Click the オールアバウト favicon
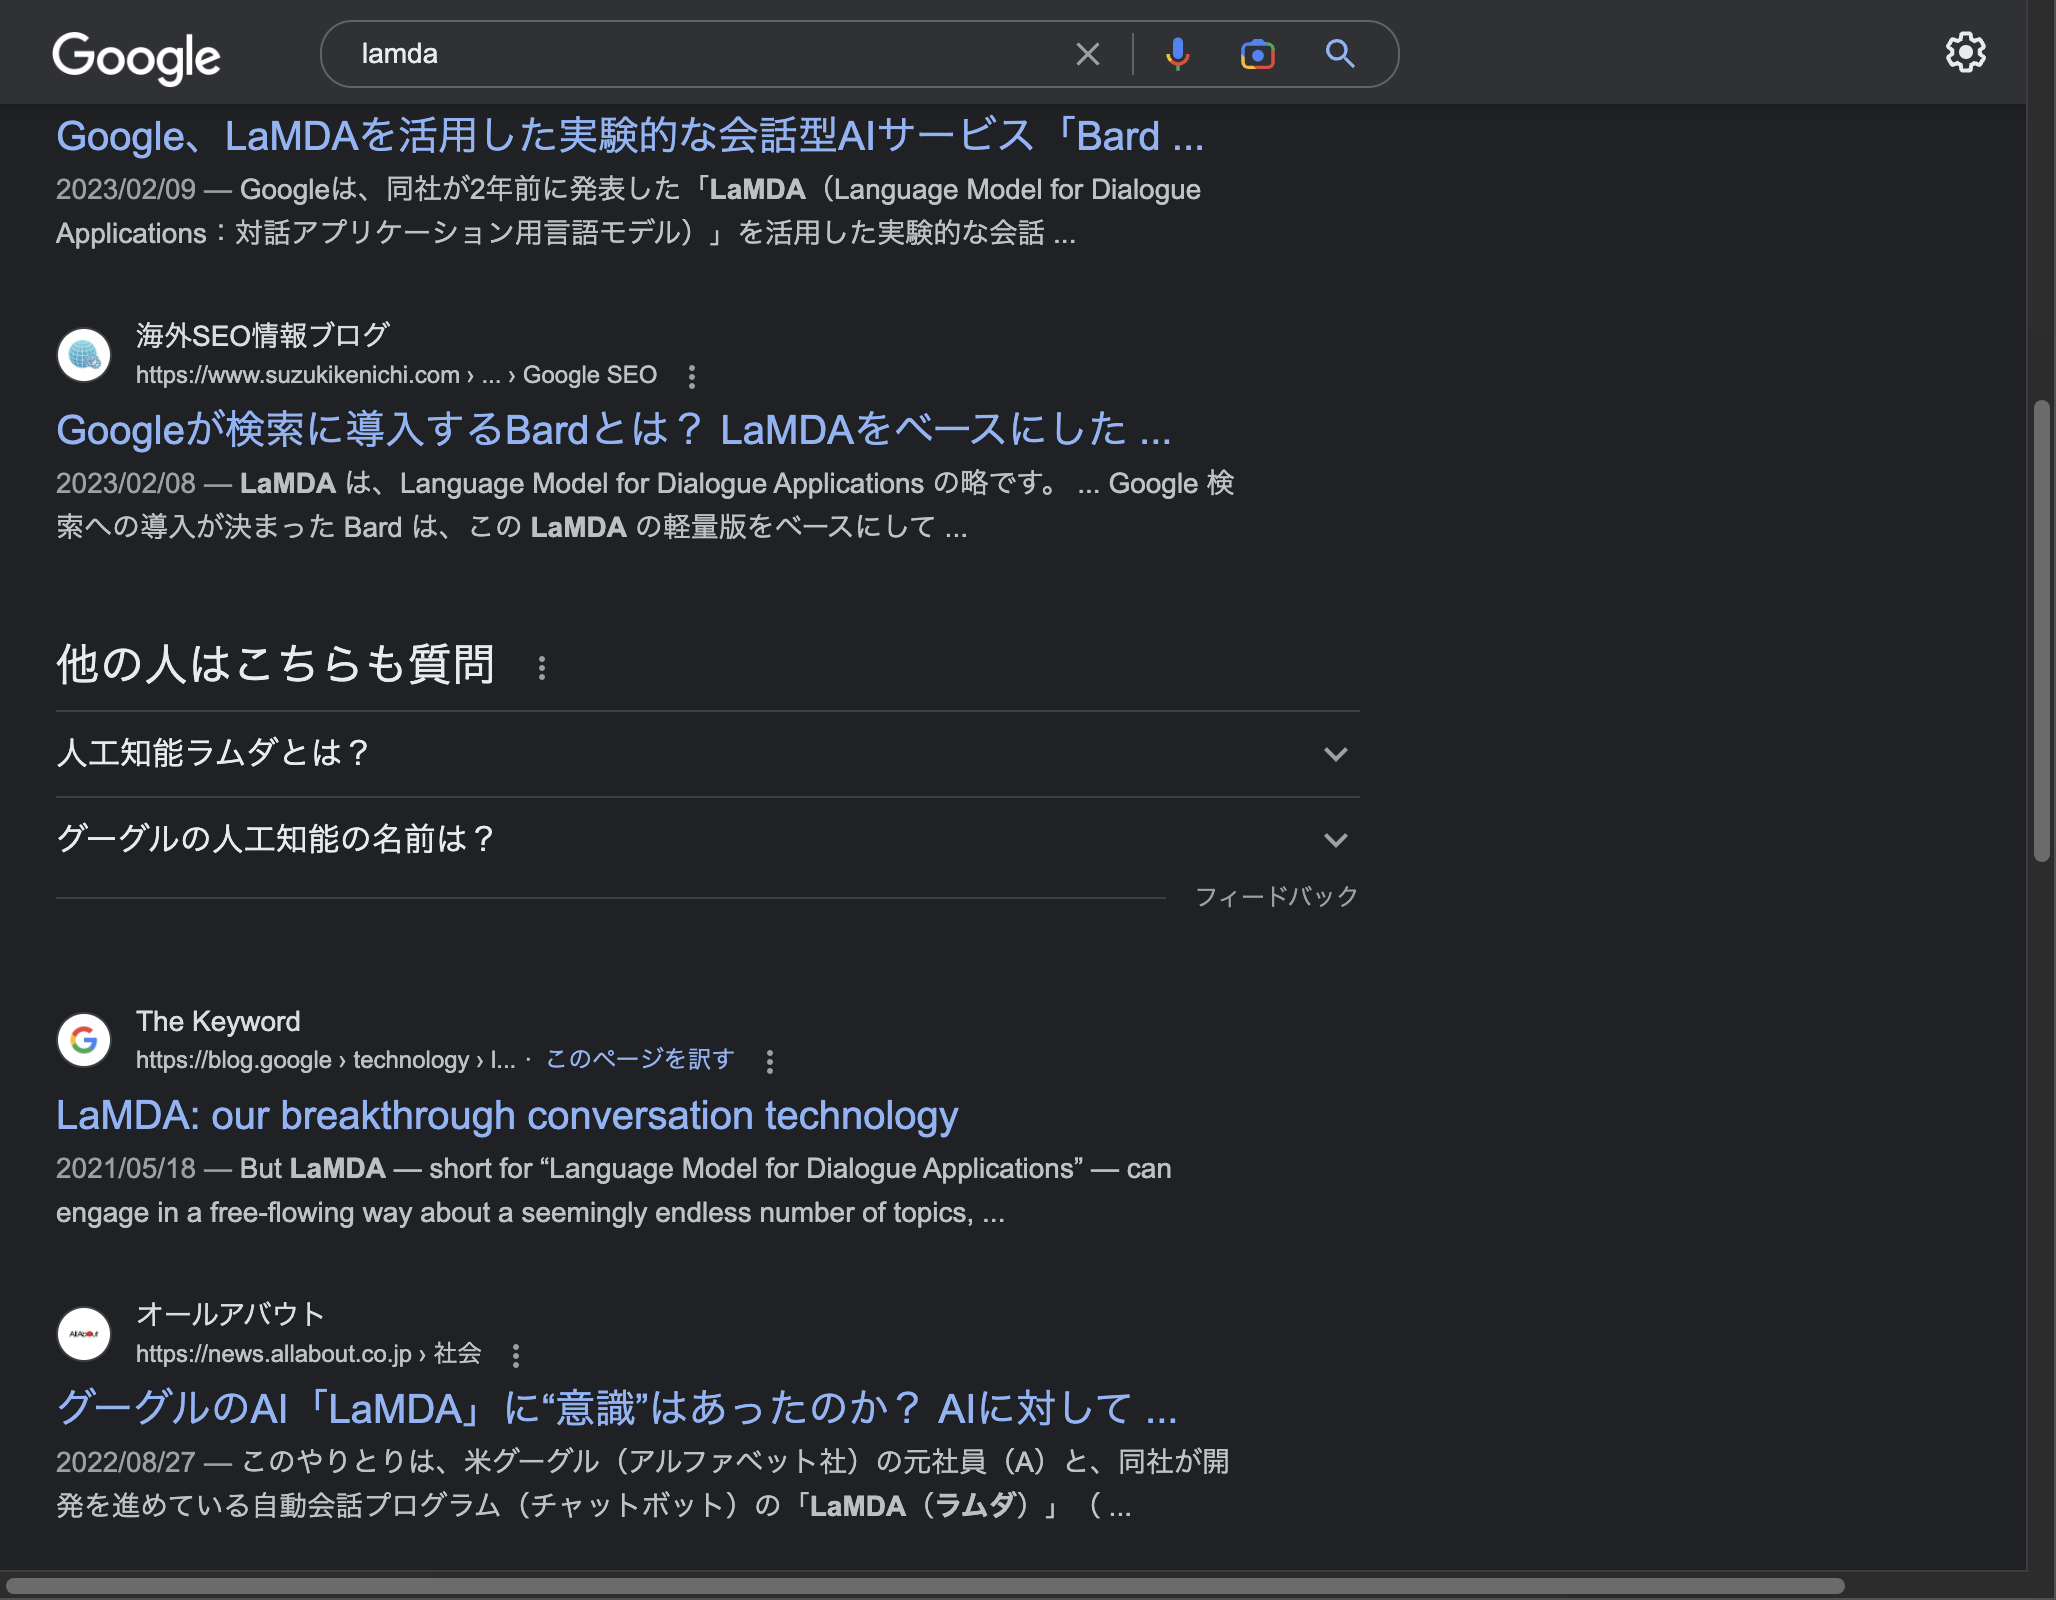2056x1600 pixels. [x=84, y=1334]
